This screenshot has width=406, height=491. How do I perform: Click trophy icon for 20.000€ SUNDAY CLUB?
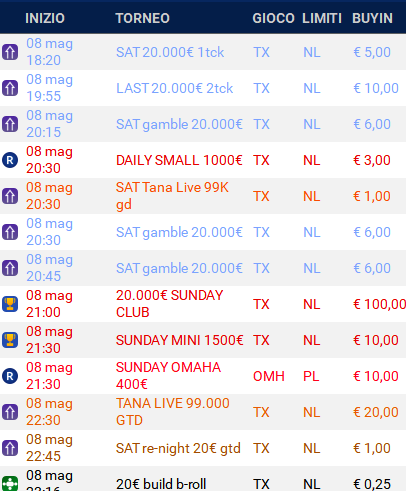click(x=10, y=304)
